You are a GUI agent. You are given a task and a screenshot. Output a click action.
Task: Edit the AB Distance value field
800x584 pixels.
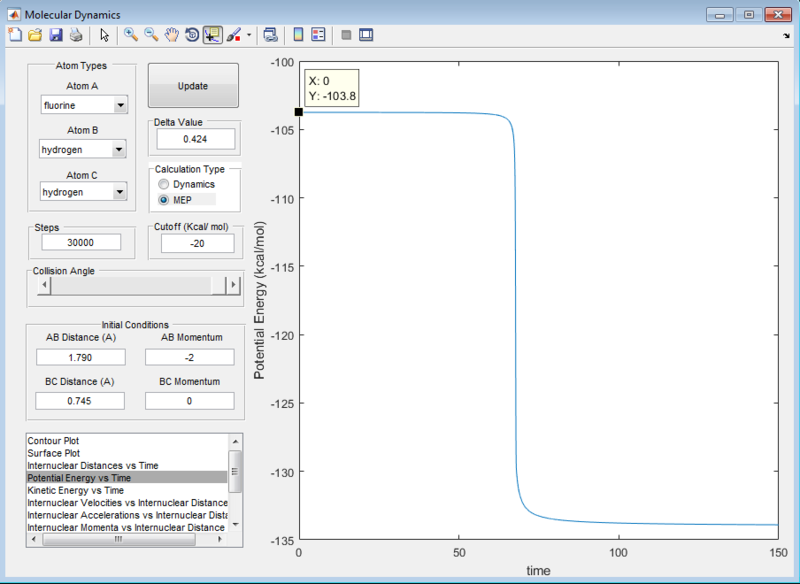coord(79,357)
